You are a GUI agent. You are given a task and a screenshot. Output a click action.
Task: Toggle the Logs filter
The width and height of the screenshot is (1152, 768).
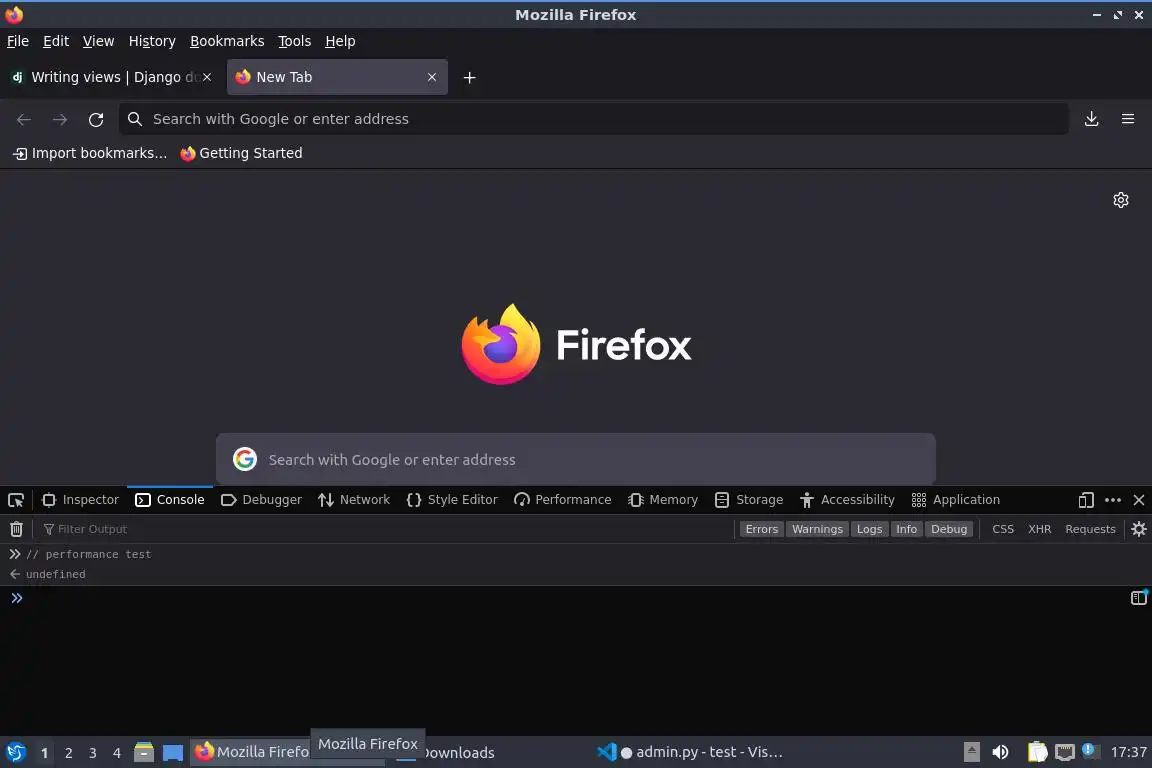coord(869,529)
